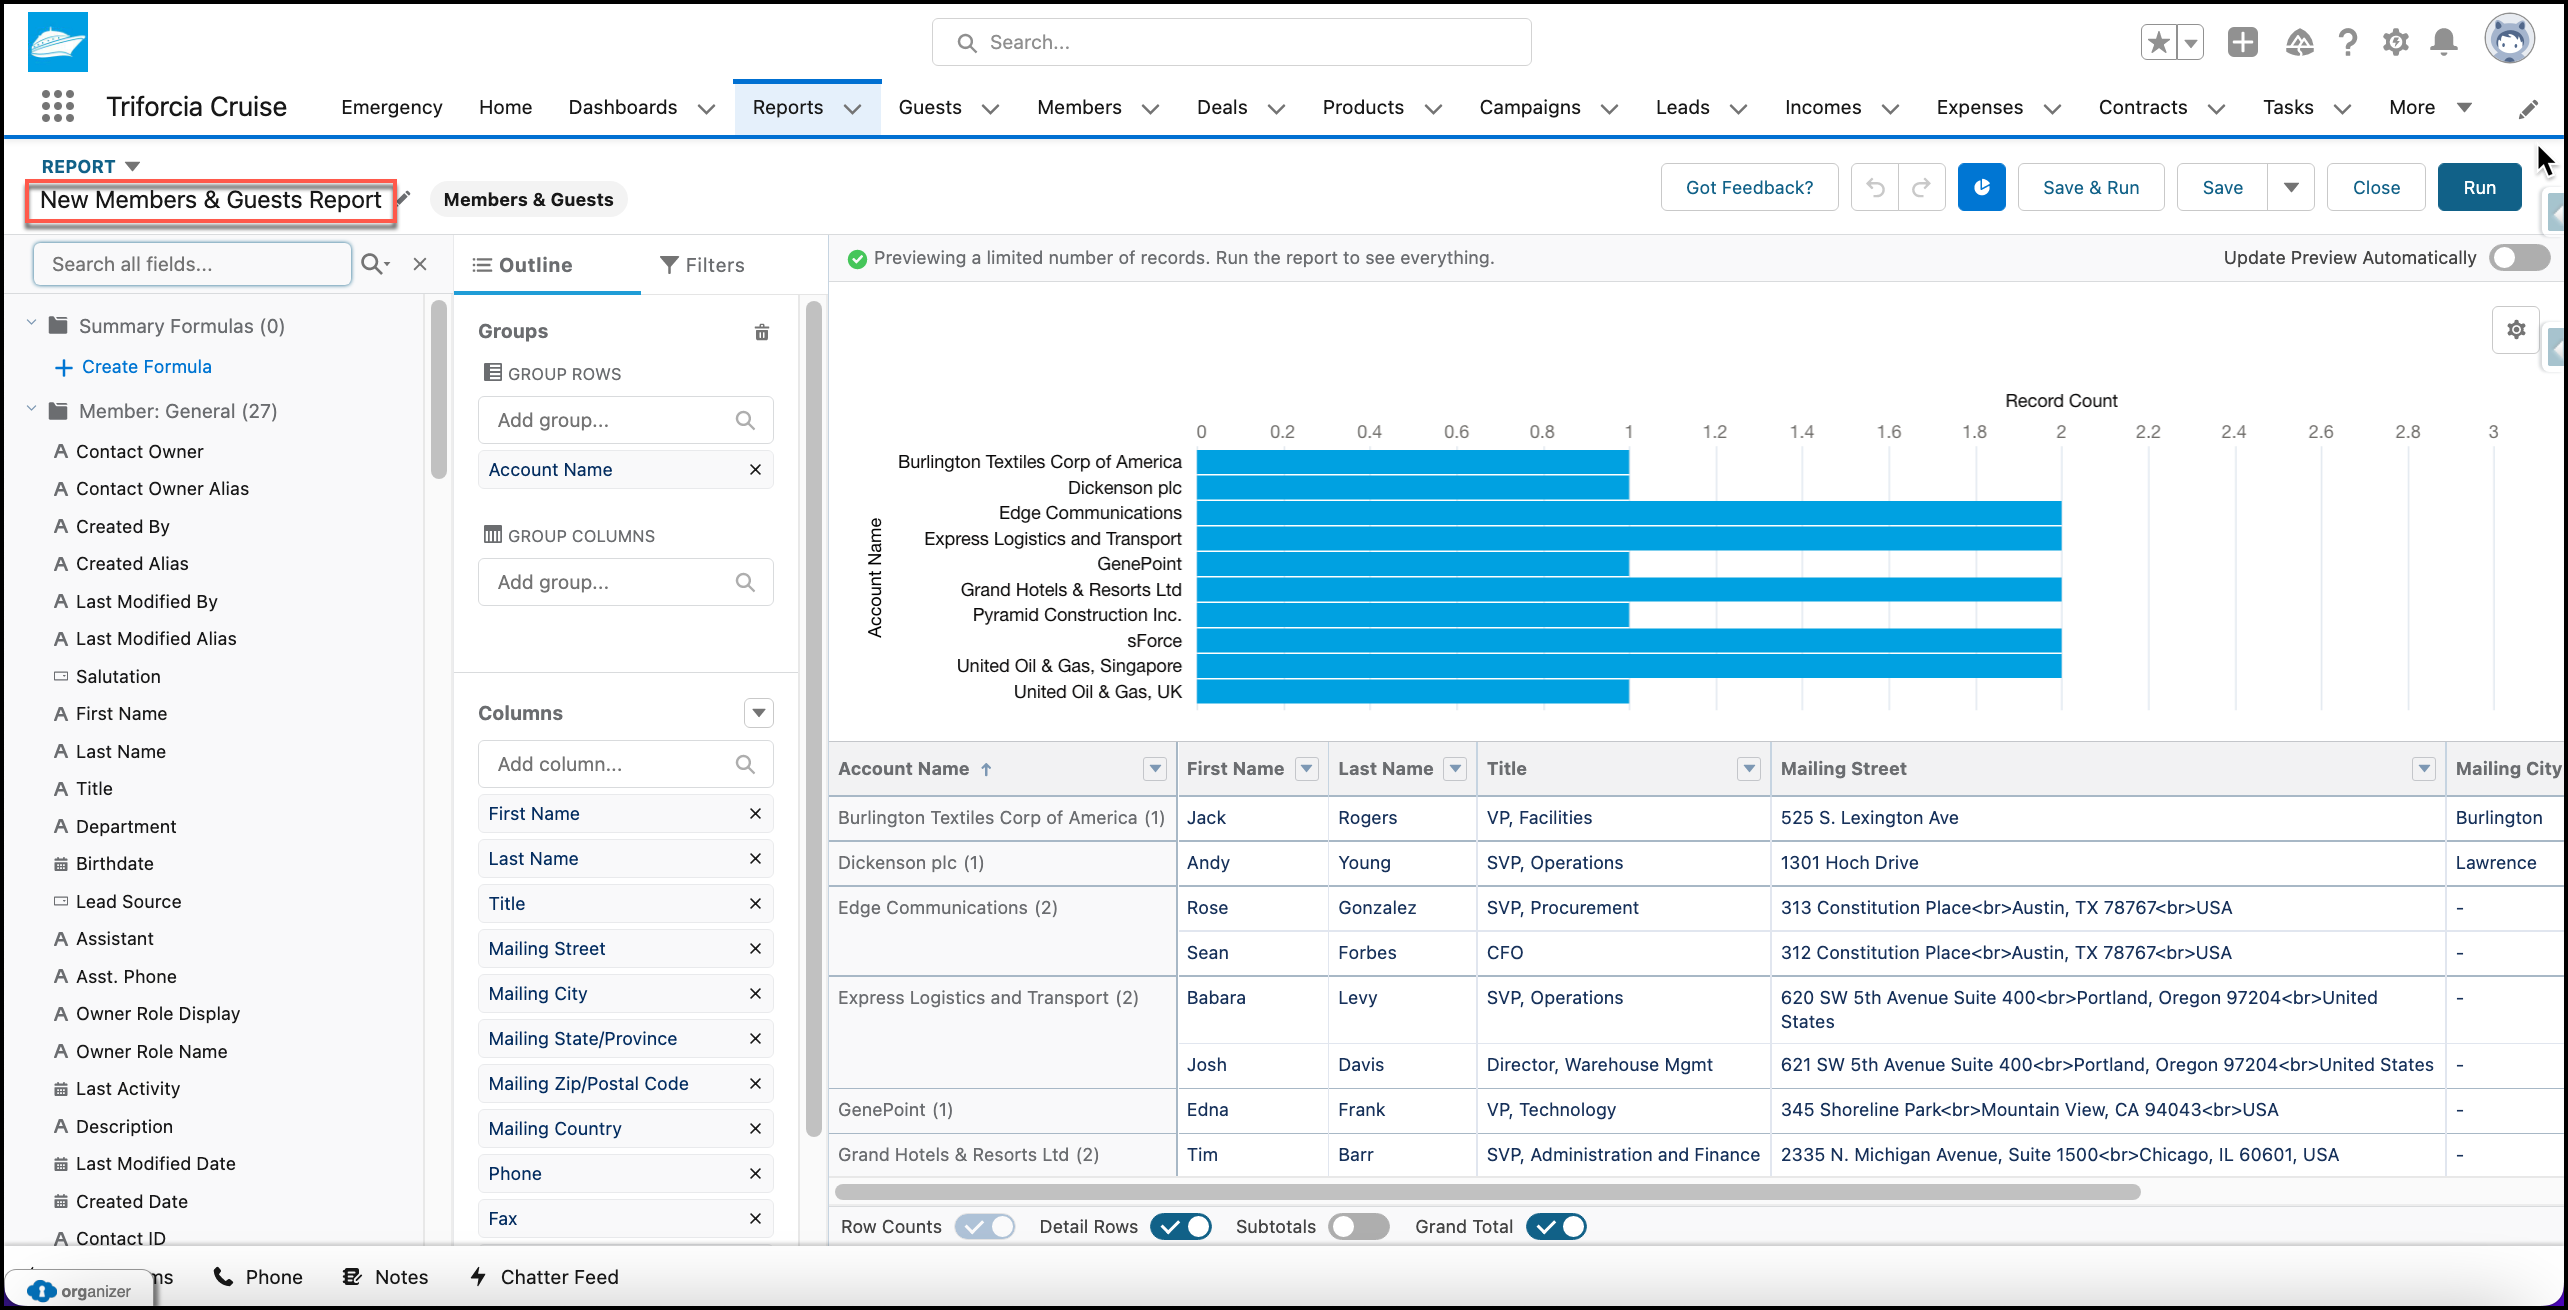
Task: Toggle the Detail Rows switch
Action: tap(1180, 1226)
